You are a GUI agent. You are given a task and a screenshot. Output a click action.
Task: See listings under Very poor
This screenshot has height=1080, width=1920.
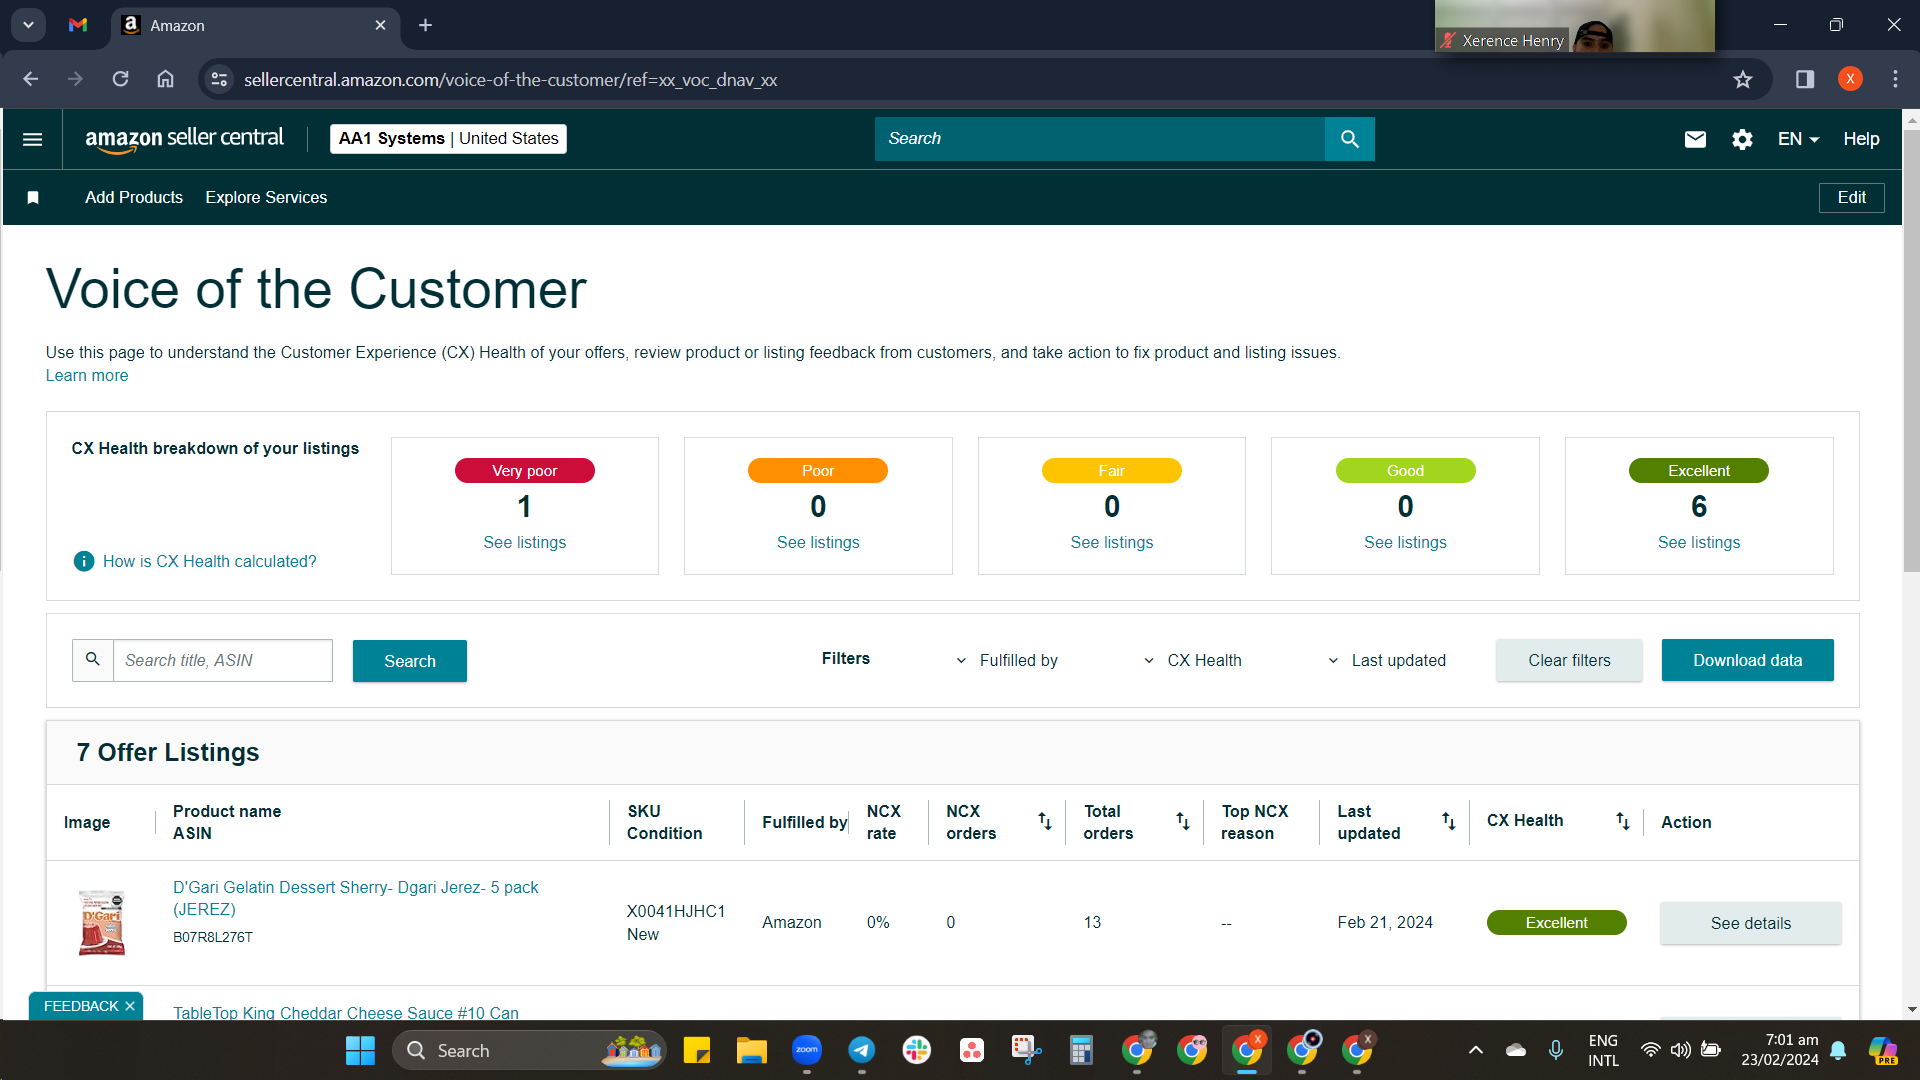(525, 542)
